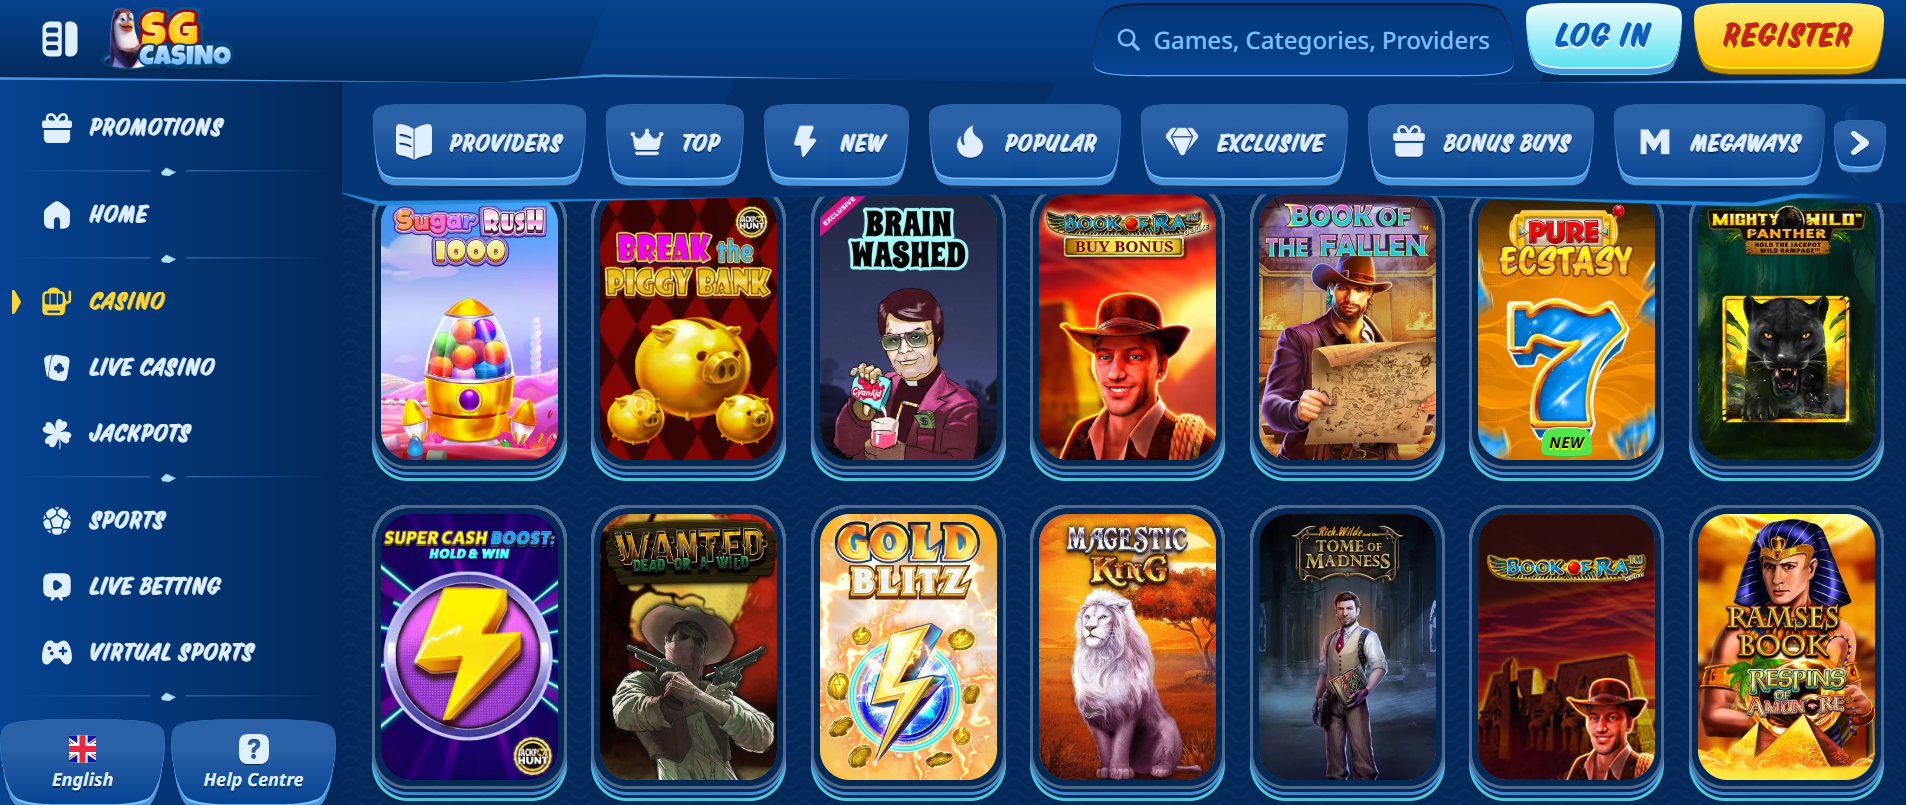Open the Help Centre
Viewport: 1906px width, 805px height.
coord(253,762)
